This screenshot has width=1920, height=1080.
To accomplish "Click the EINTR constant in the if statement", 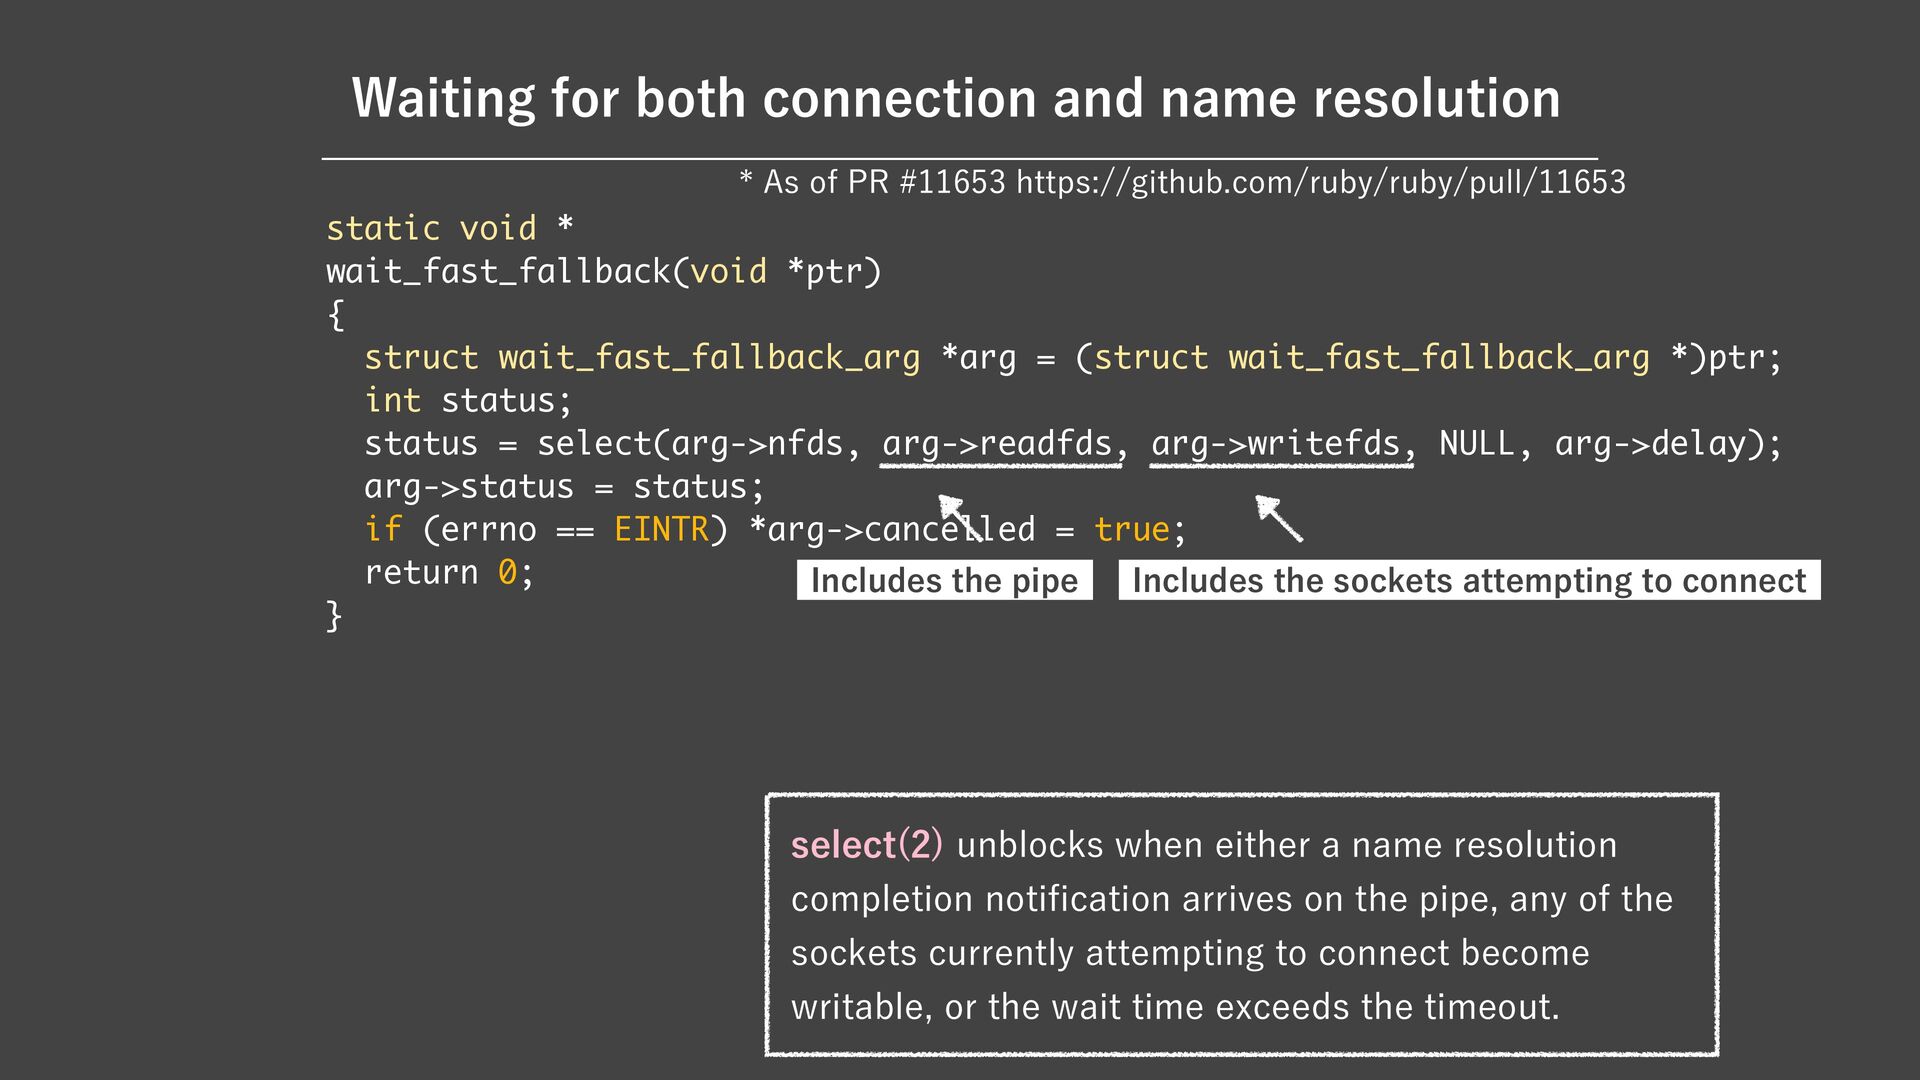I will point(660,529).
